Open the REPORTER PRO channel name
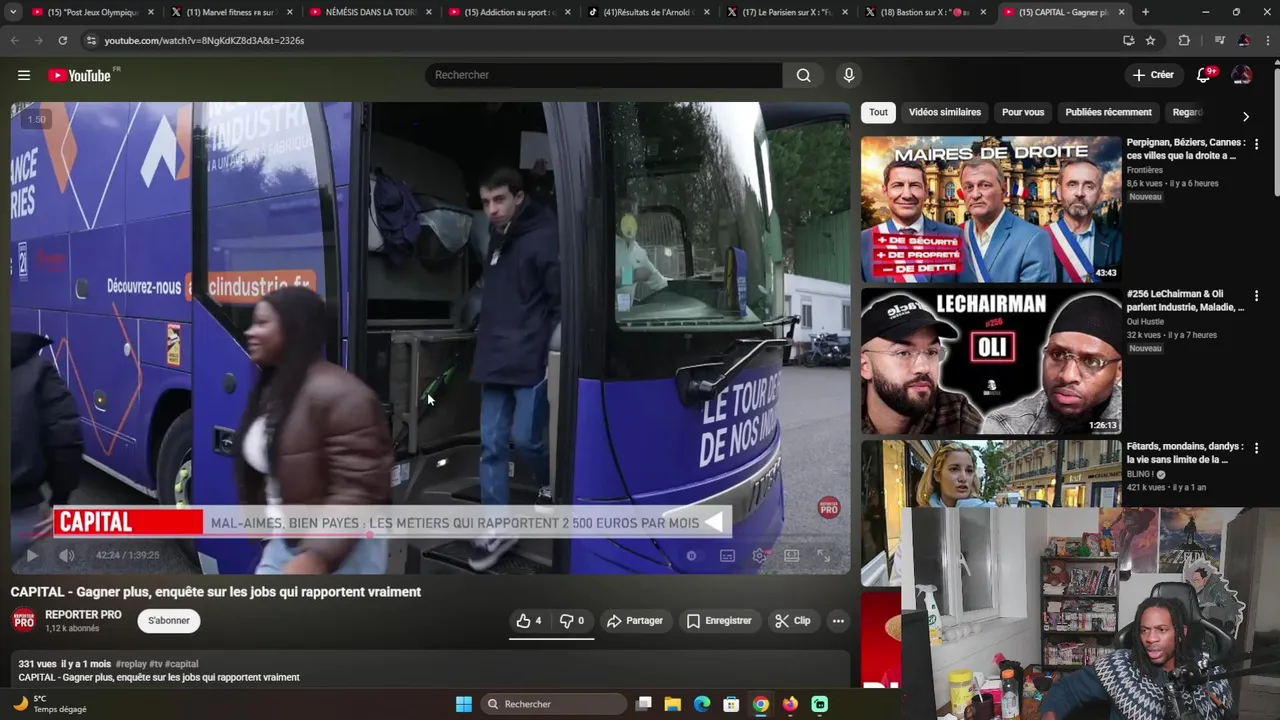1280x720 pixels. 83,614
